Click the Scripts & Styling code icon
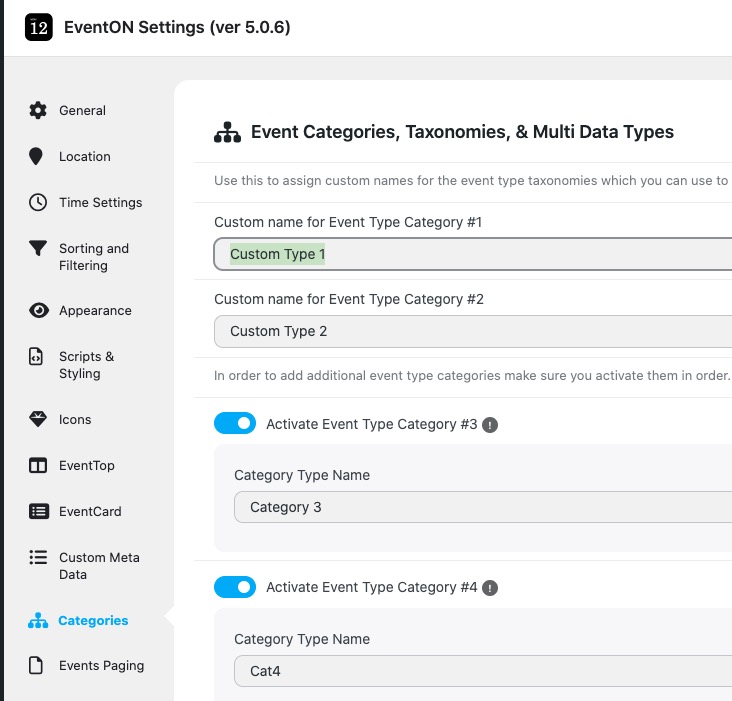The width and height of the screenshot is (732, 701). click(38, 357)
